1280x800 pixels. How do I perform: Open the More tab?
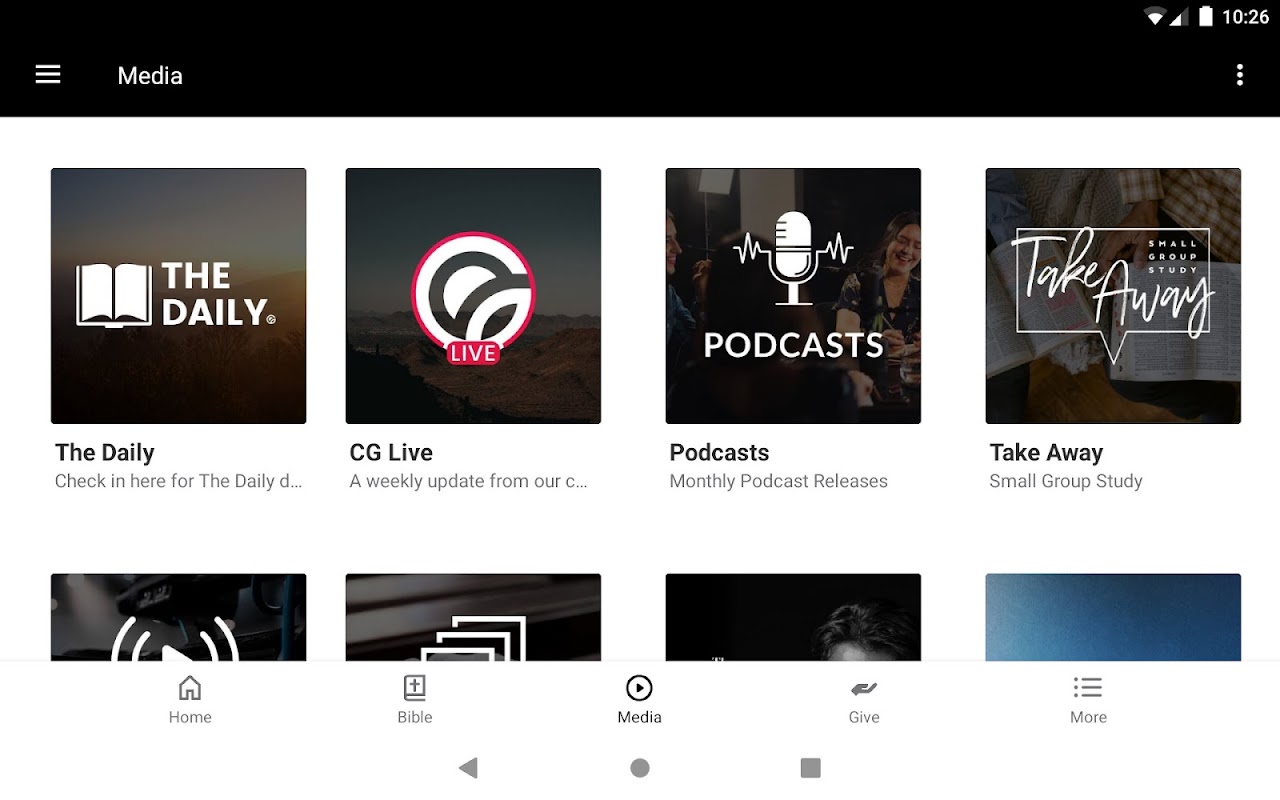1088,700
